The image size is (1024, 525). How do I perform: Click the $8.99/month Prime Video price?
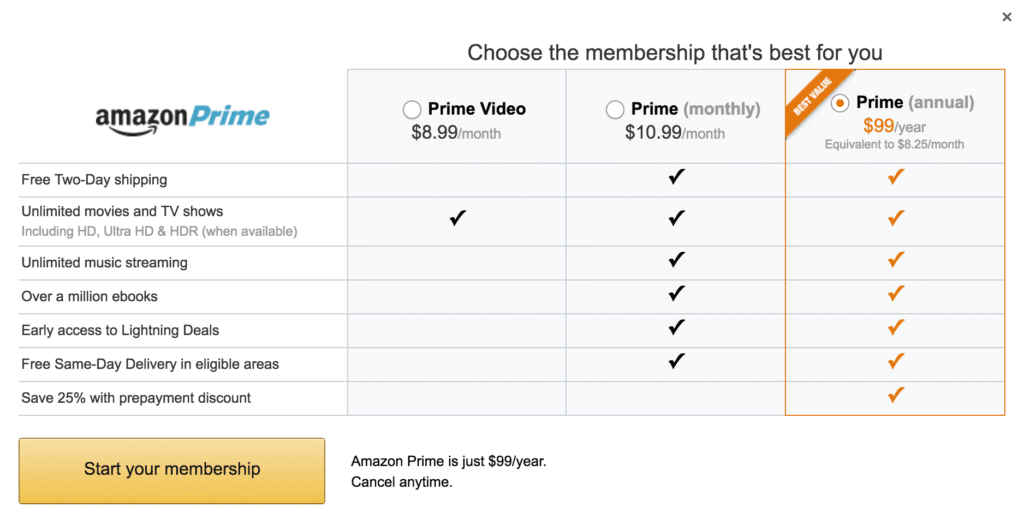point(456,132)
